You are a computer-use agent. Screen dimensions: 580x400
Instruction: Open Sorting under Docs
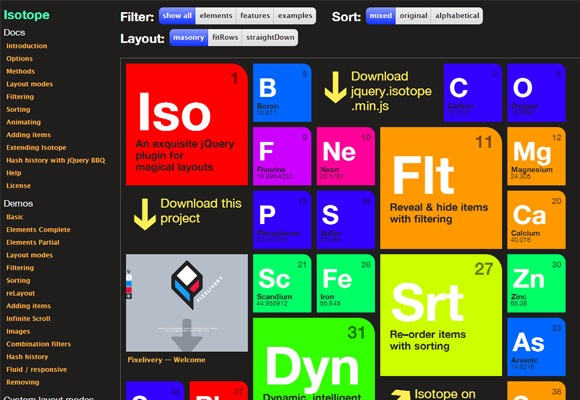click(18, 109)
